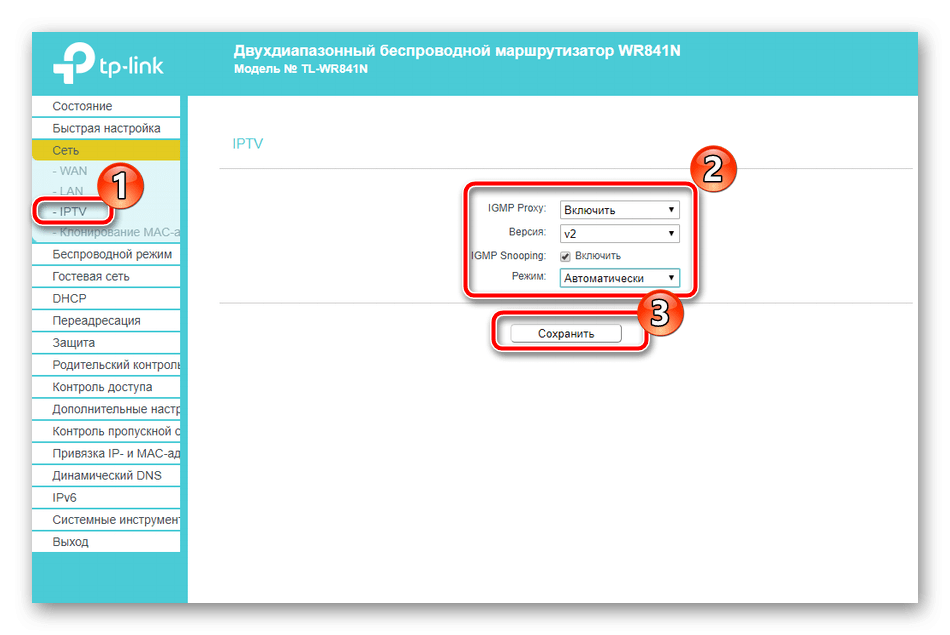
Task: Select Быстрая настройка in sidebar
Action: [106, 128]
